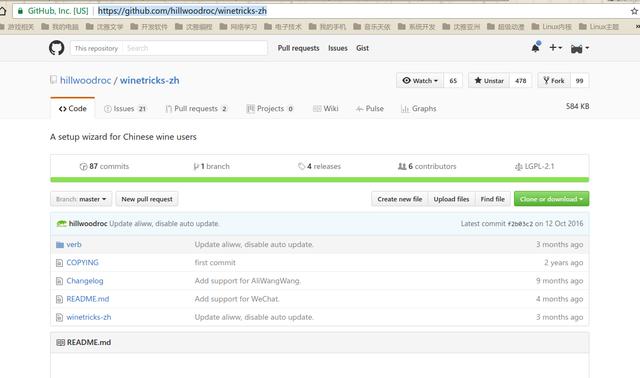View the 65 watchers count
The height and width of the screenshot is (378, 640).
point(453,80)
